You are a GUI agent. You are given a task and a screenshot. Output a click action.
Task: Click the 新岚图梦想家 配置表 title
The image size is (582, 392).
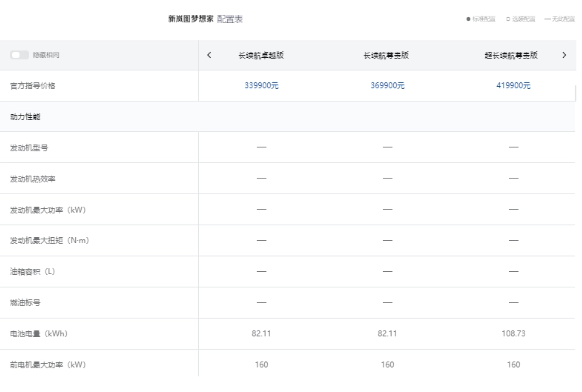tap(205, 19)
